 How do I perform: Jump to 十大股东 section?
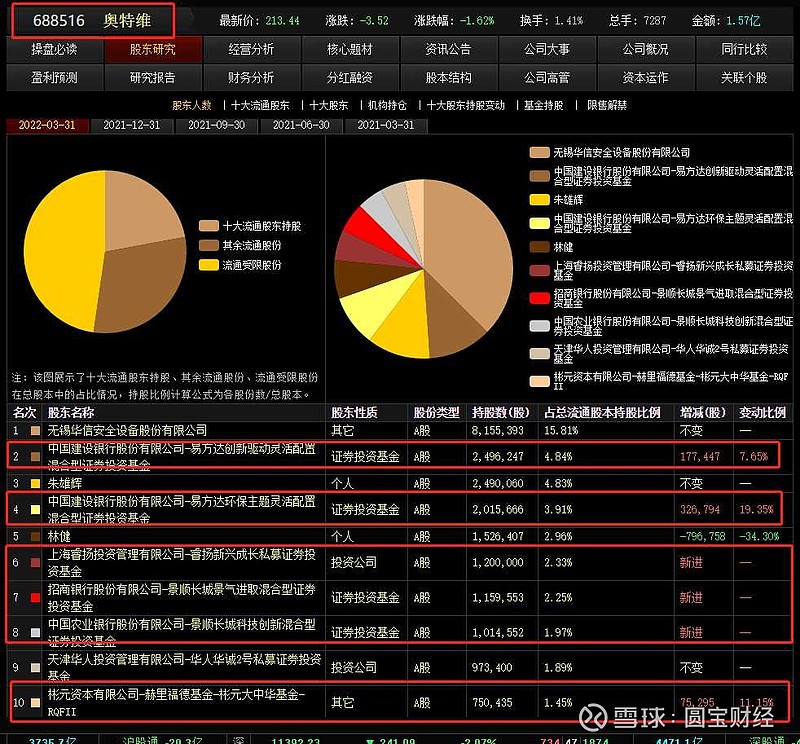(329, 106)
